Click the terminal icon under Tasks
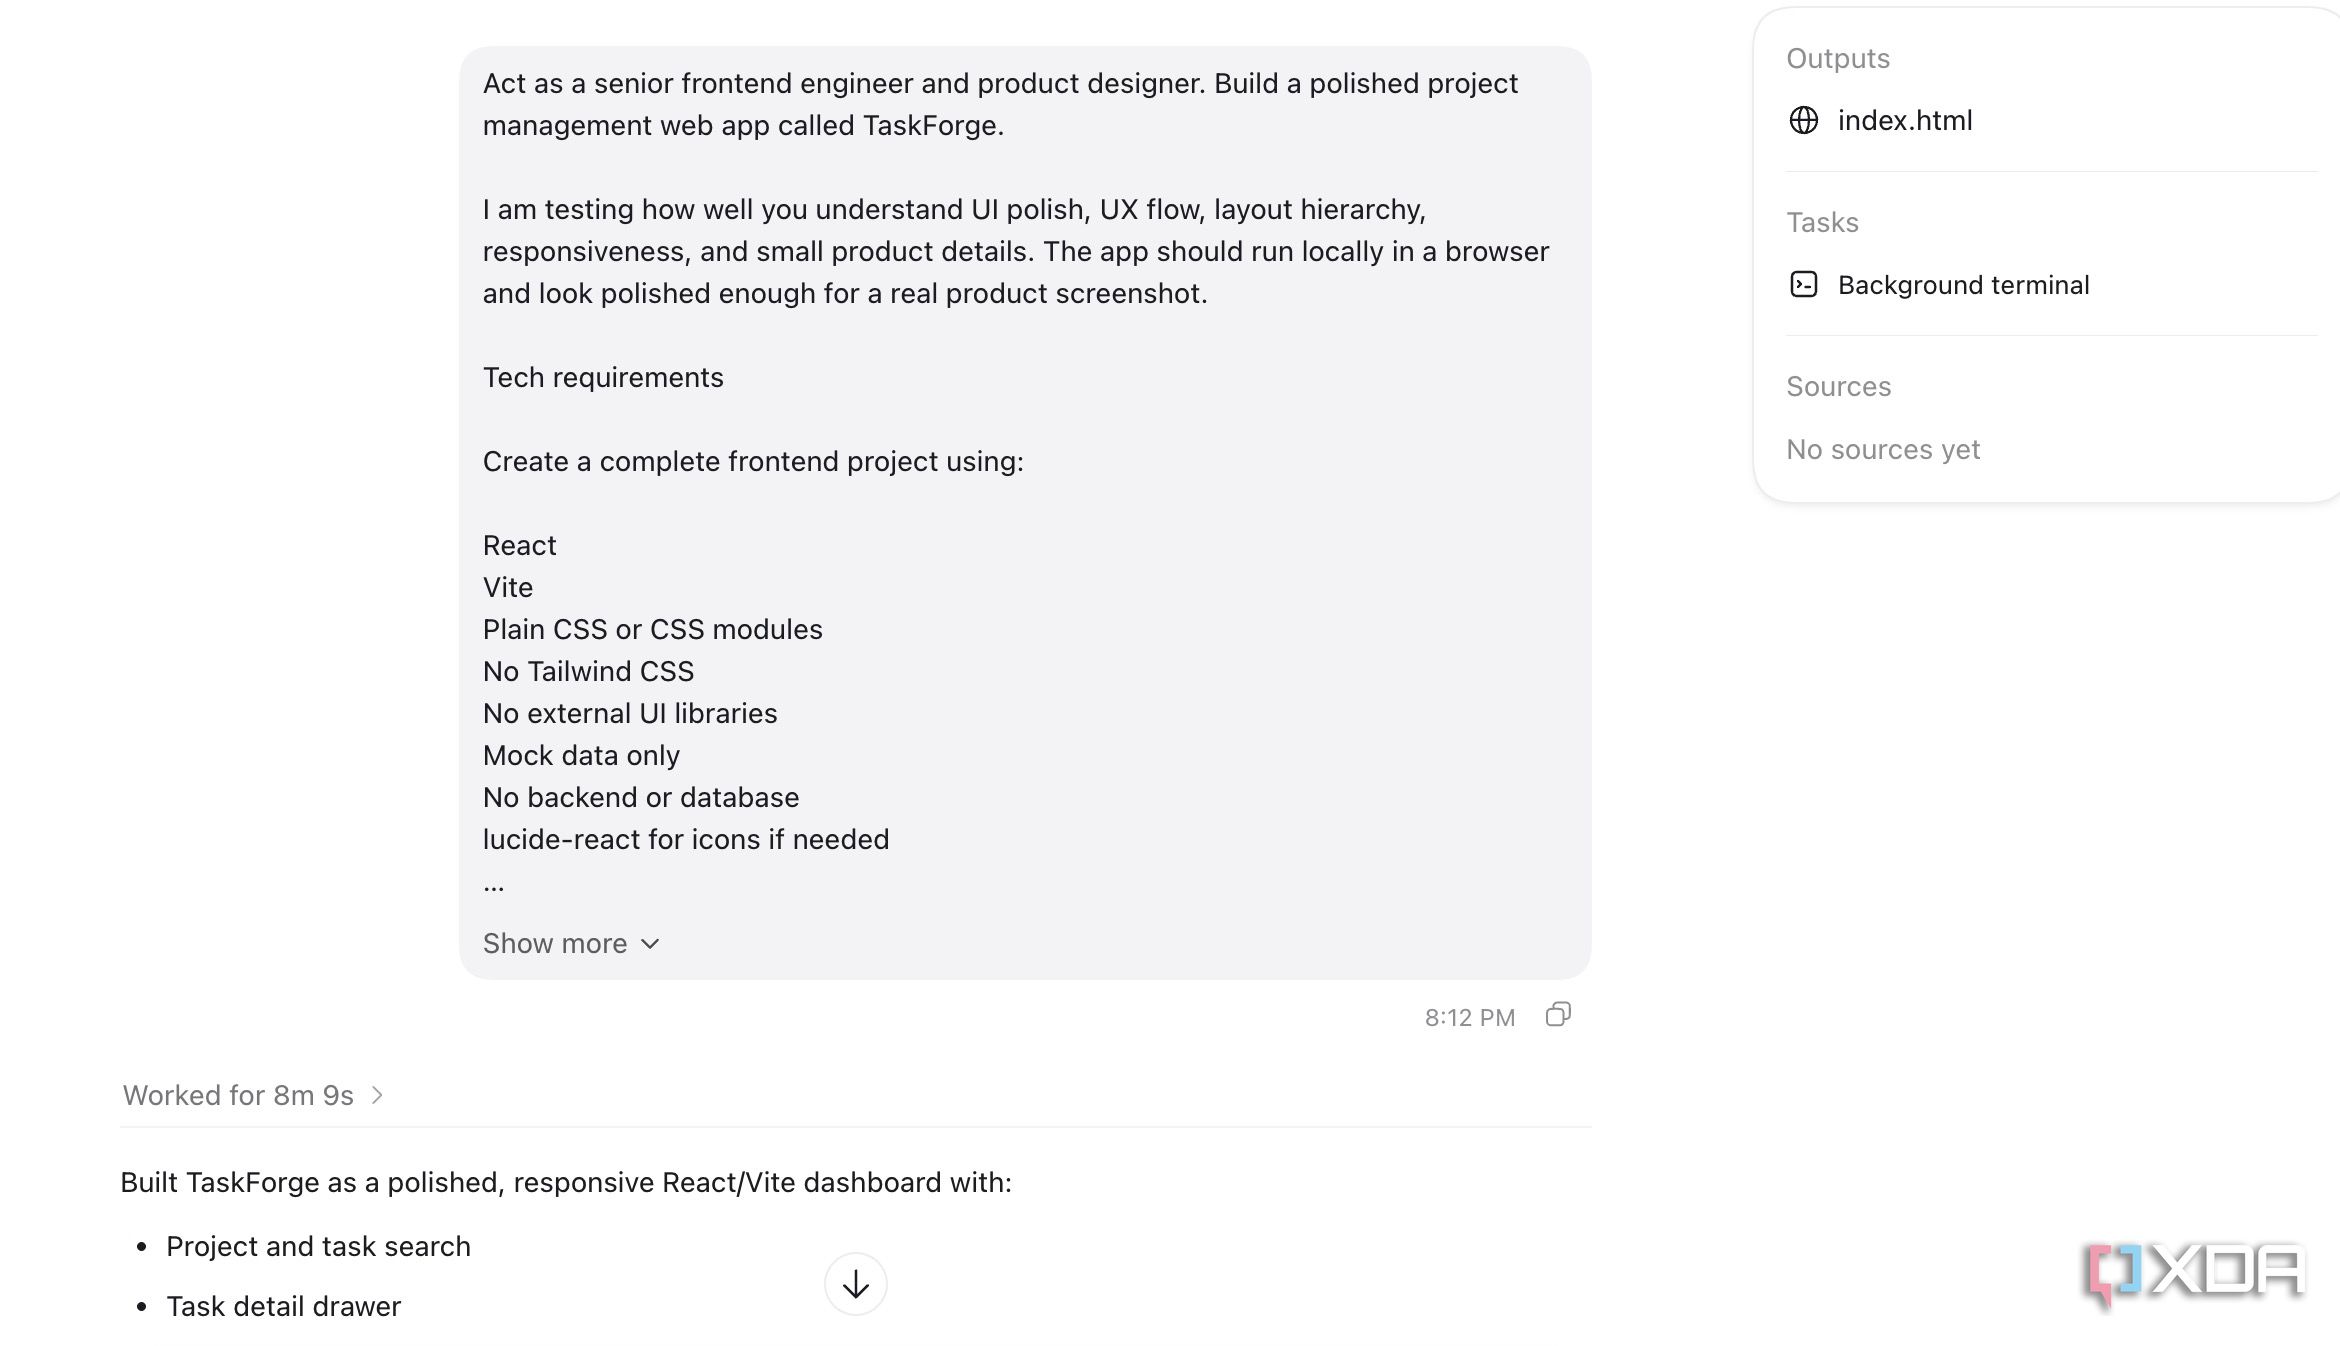Screen dimensions: 2340x1346 click(1803, 285)
